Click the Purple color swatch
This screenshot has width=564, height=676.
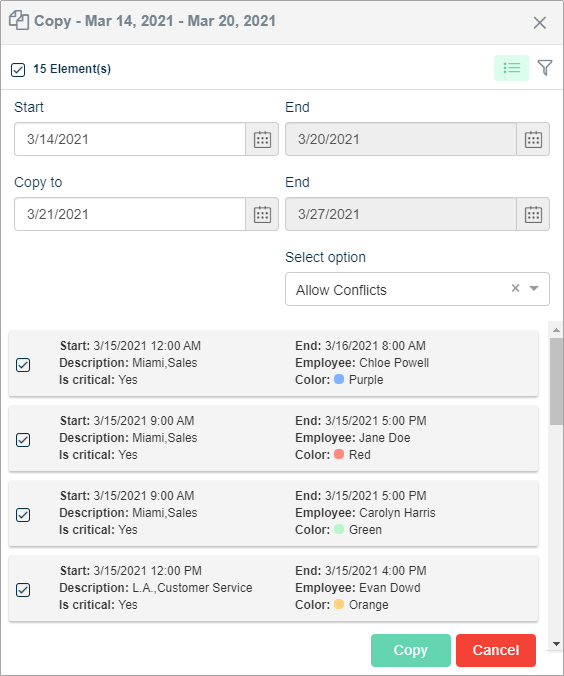click(x=339, y=379)
